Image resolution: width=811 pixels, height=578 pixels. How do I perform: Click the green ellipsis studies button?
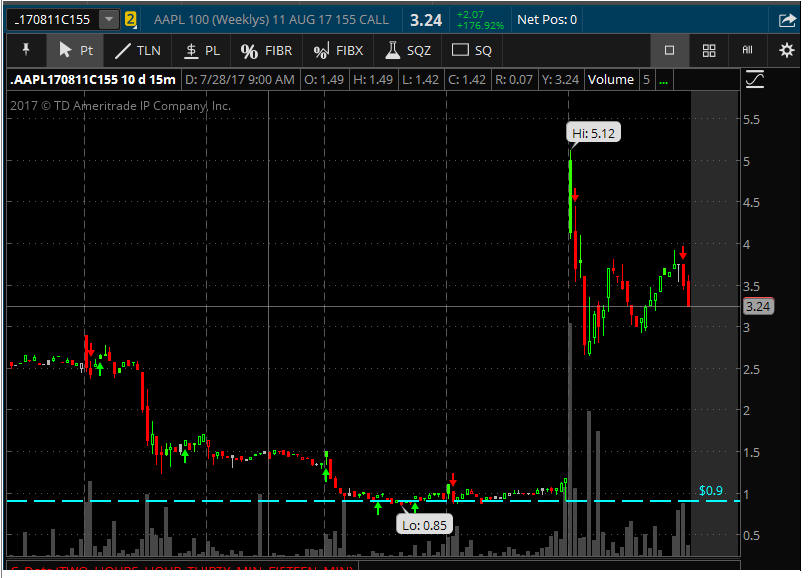click(x=664, y=80)
